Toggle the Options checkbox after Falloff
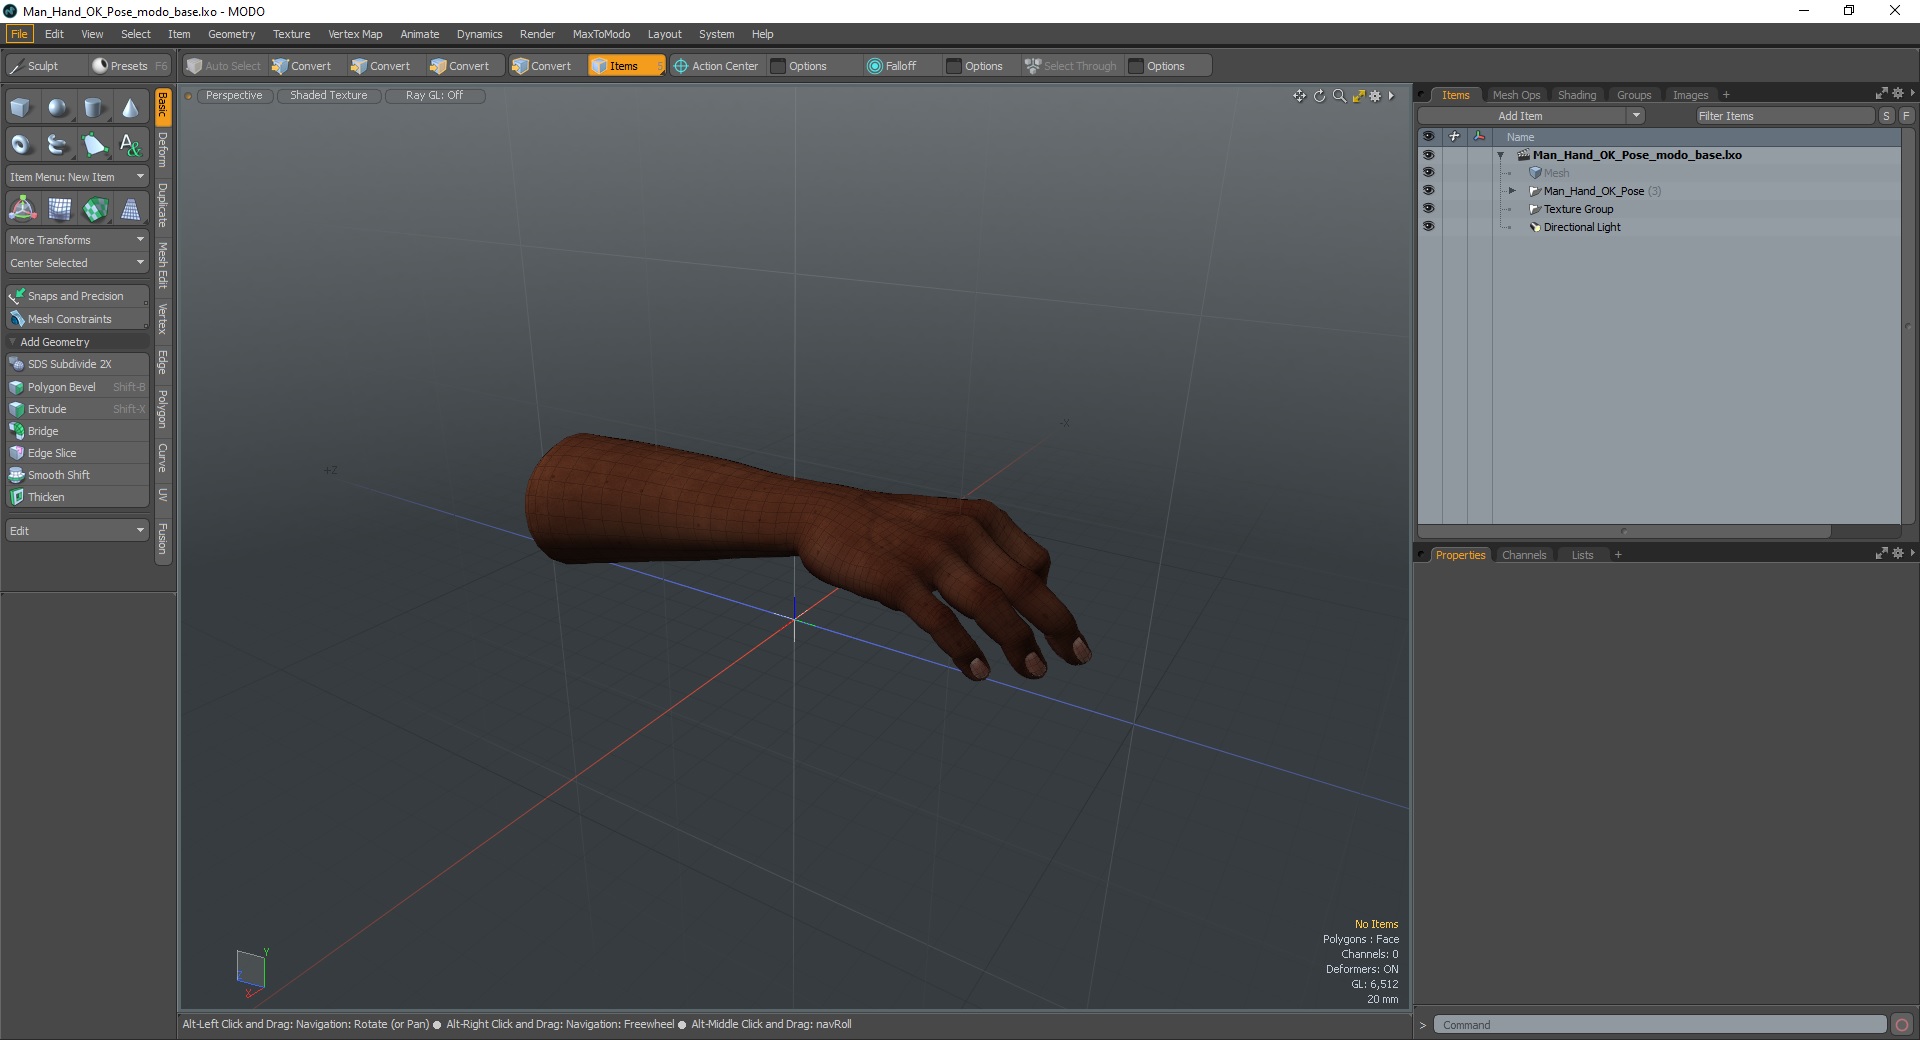 point(954,66)
